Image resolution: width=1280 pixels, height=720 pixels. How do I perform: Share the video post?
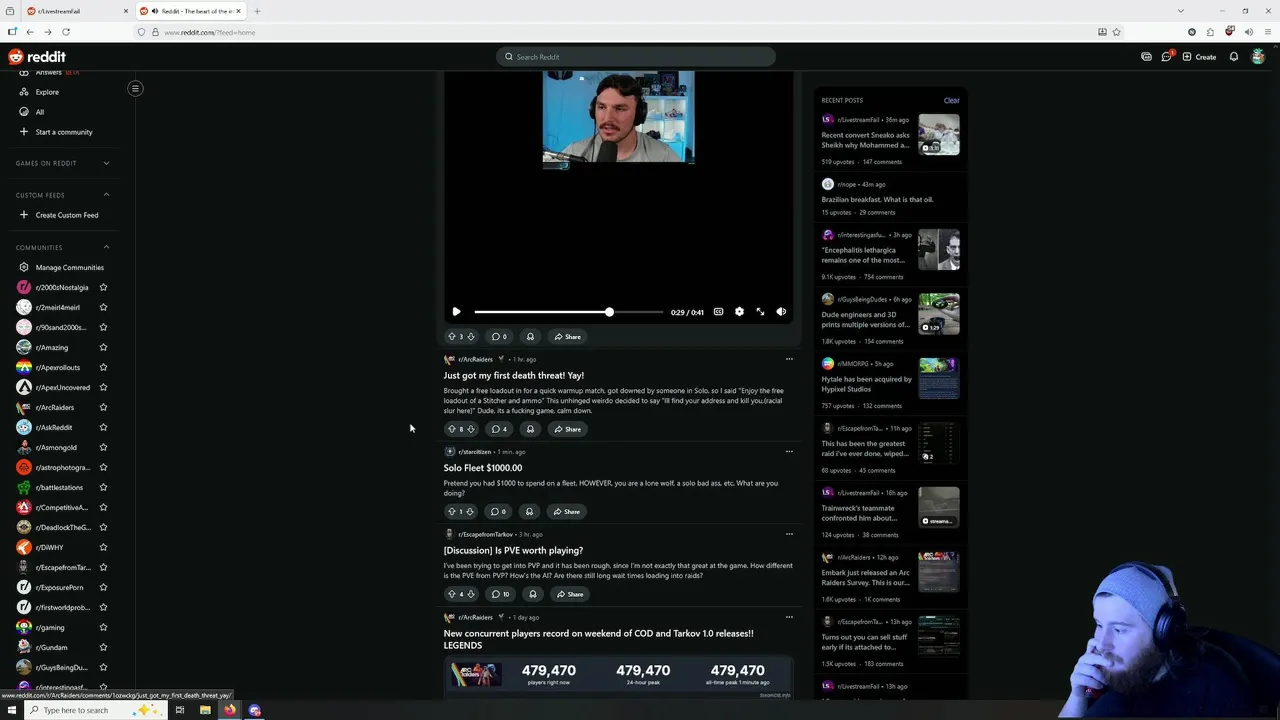point(567,337)
